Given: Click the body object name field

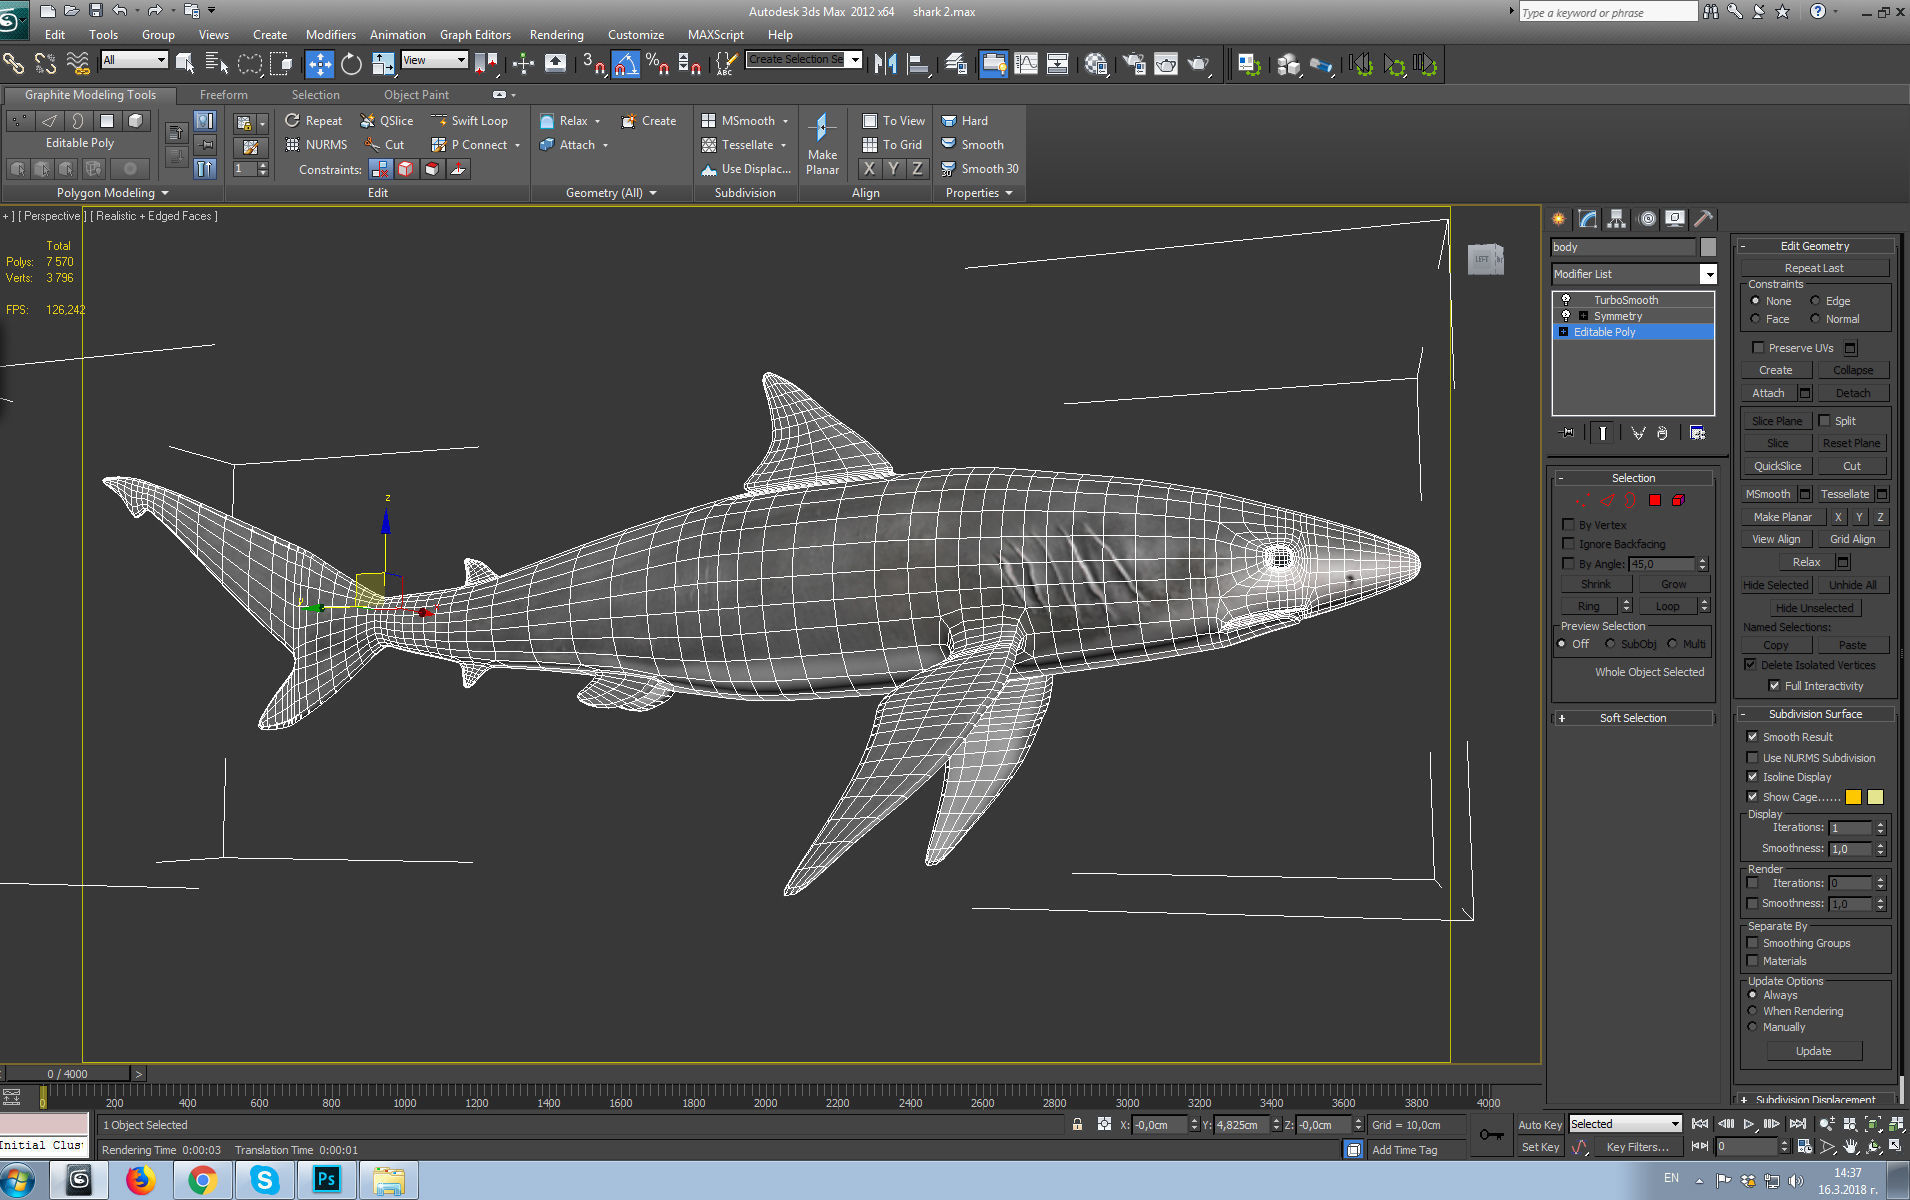Looking at the screenshot, I should 1623,247.
